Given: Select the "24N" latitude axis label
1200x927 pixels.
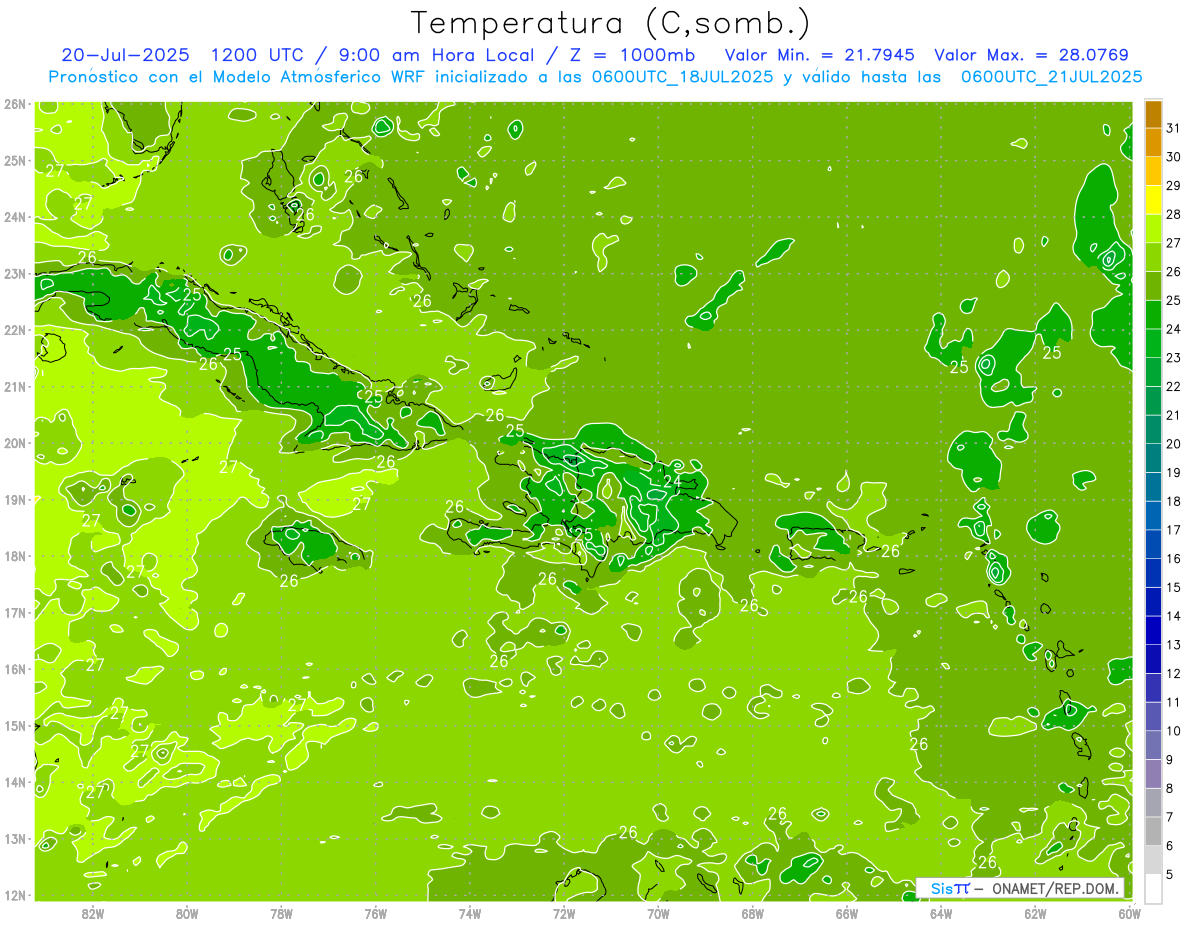Looking at the screenshot, I should pos(15,216).
